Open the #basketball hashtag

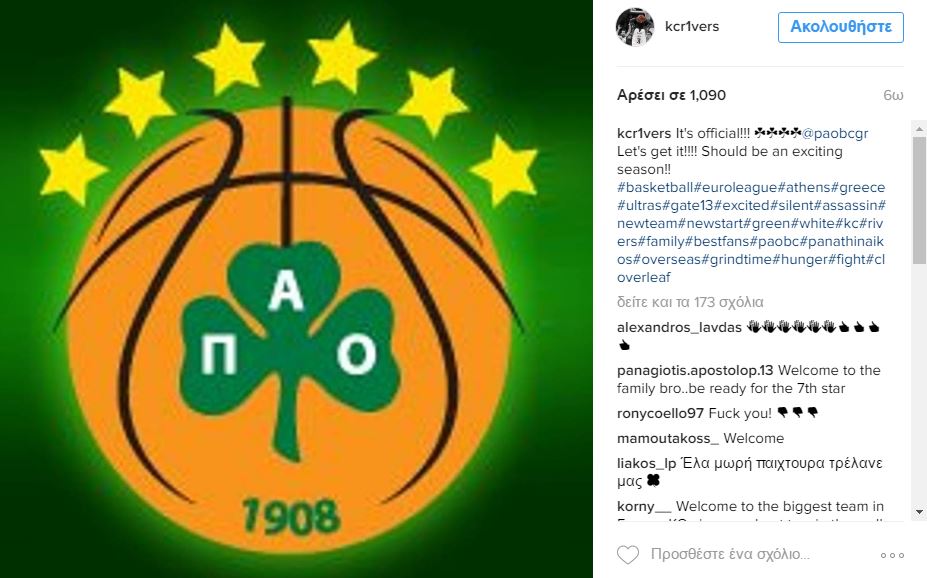click(x=655, y=187)
